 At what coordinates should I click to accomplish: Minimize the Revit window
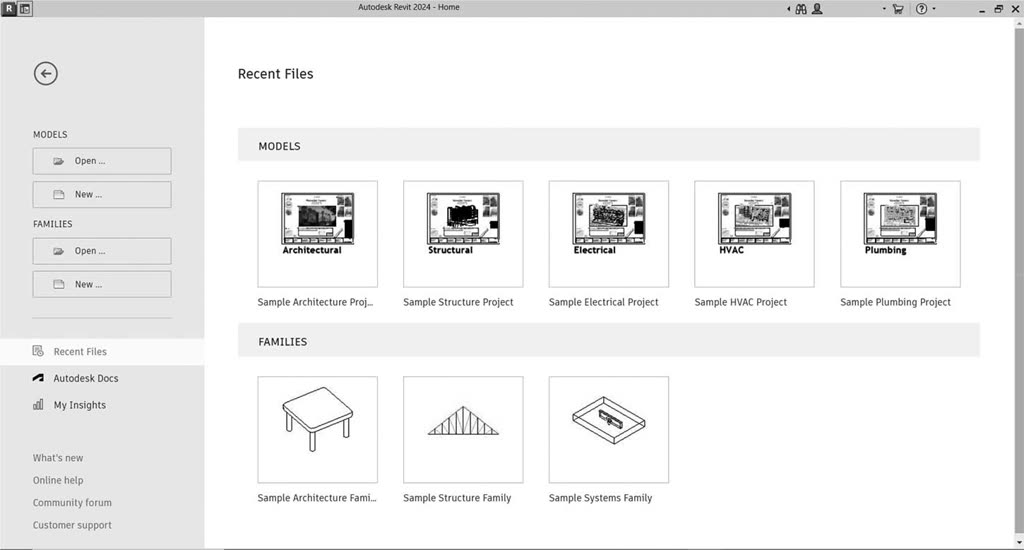point(982,9)
